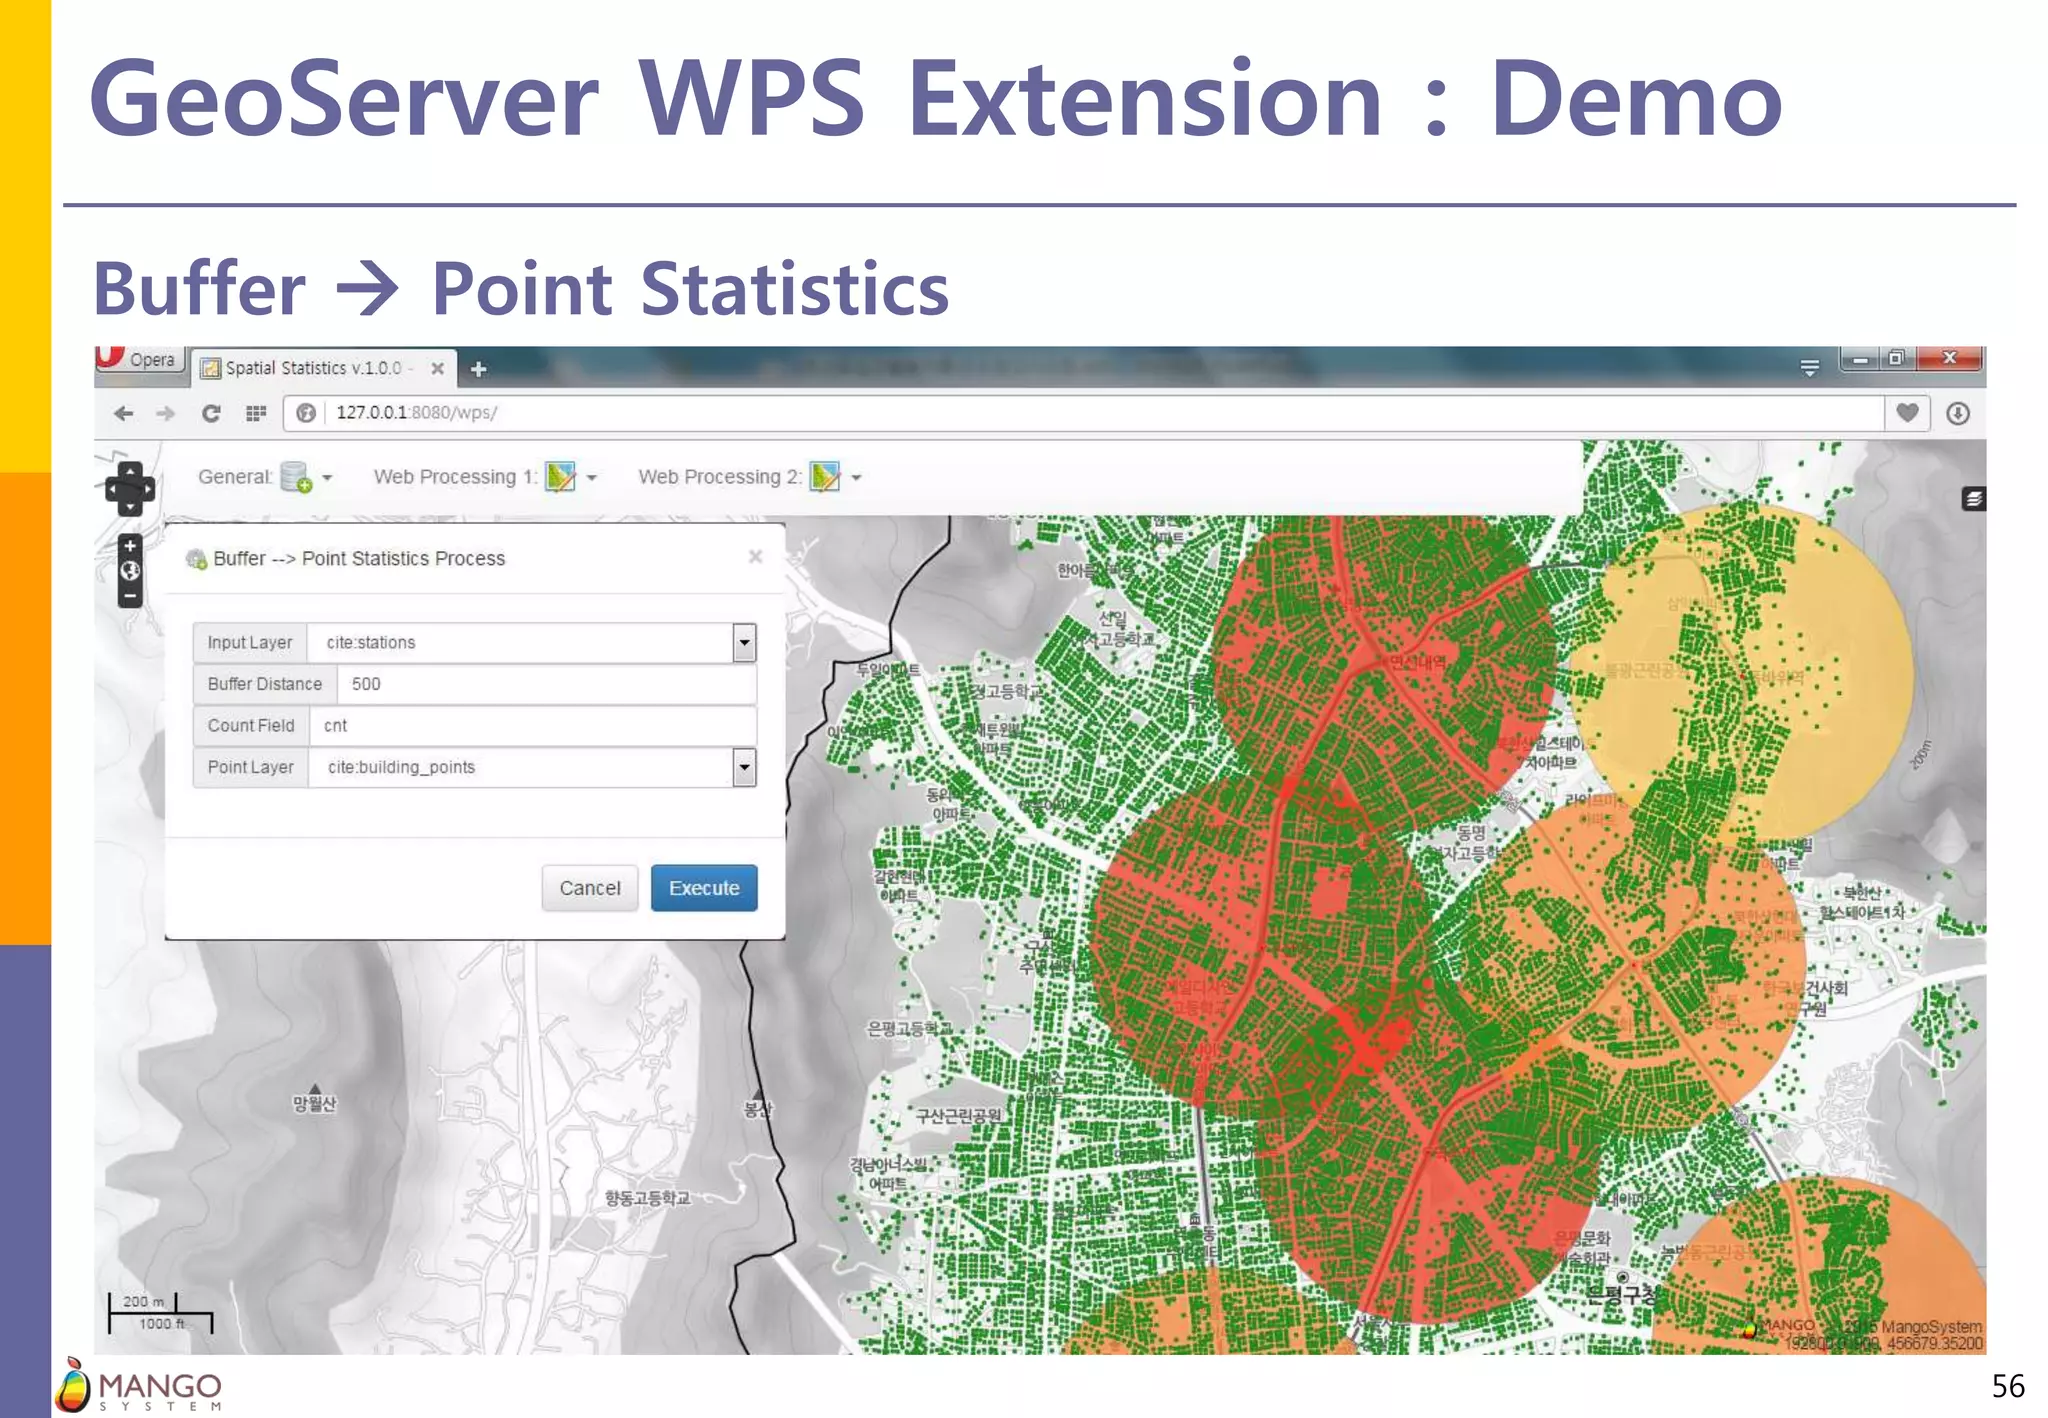This screenshot has width=2048, height=1418.
Task: Open the Speed Dial grid
Action: (256, 413)
